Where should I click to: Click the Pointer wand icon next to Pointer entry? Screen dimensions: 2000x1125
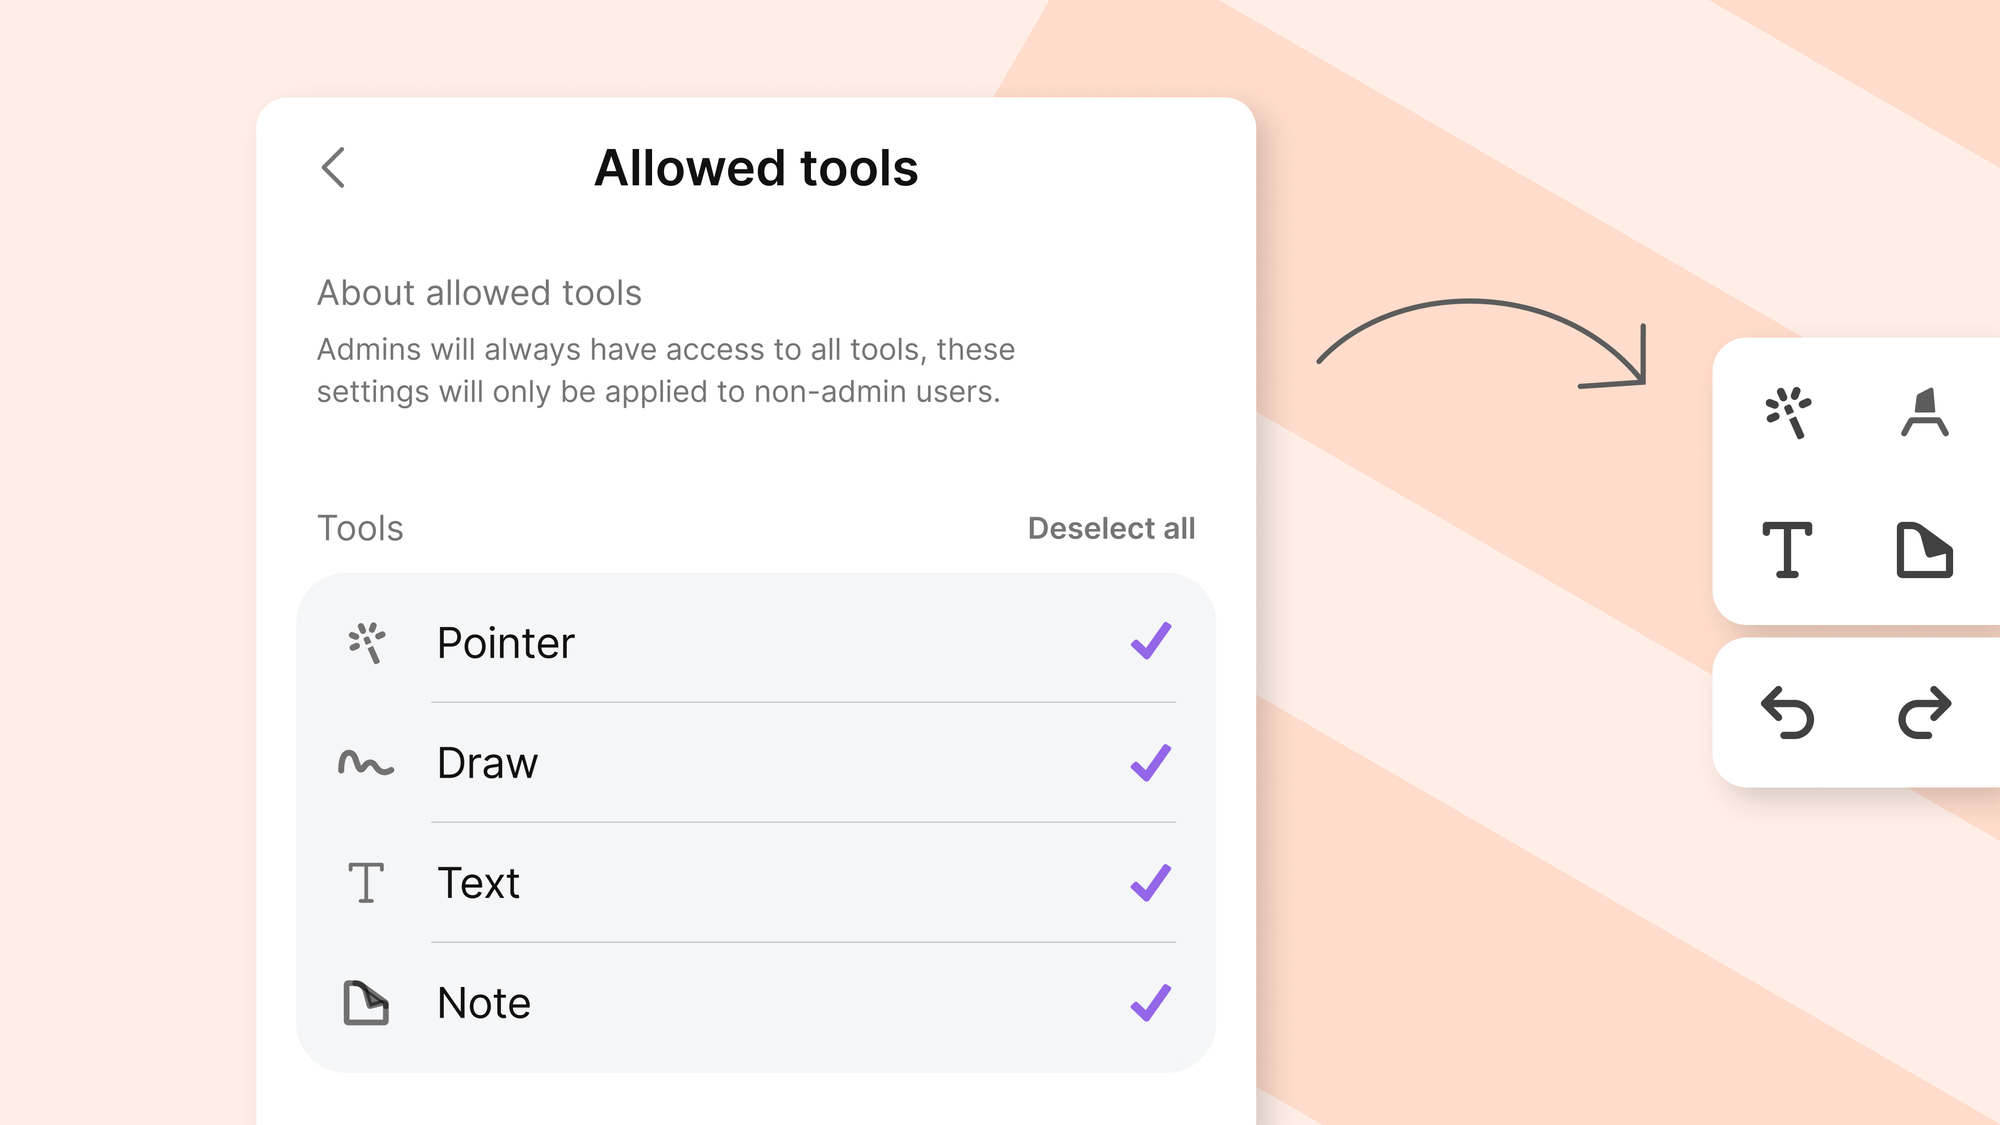point(366,643)
